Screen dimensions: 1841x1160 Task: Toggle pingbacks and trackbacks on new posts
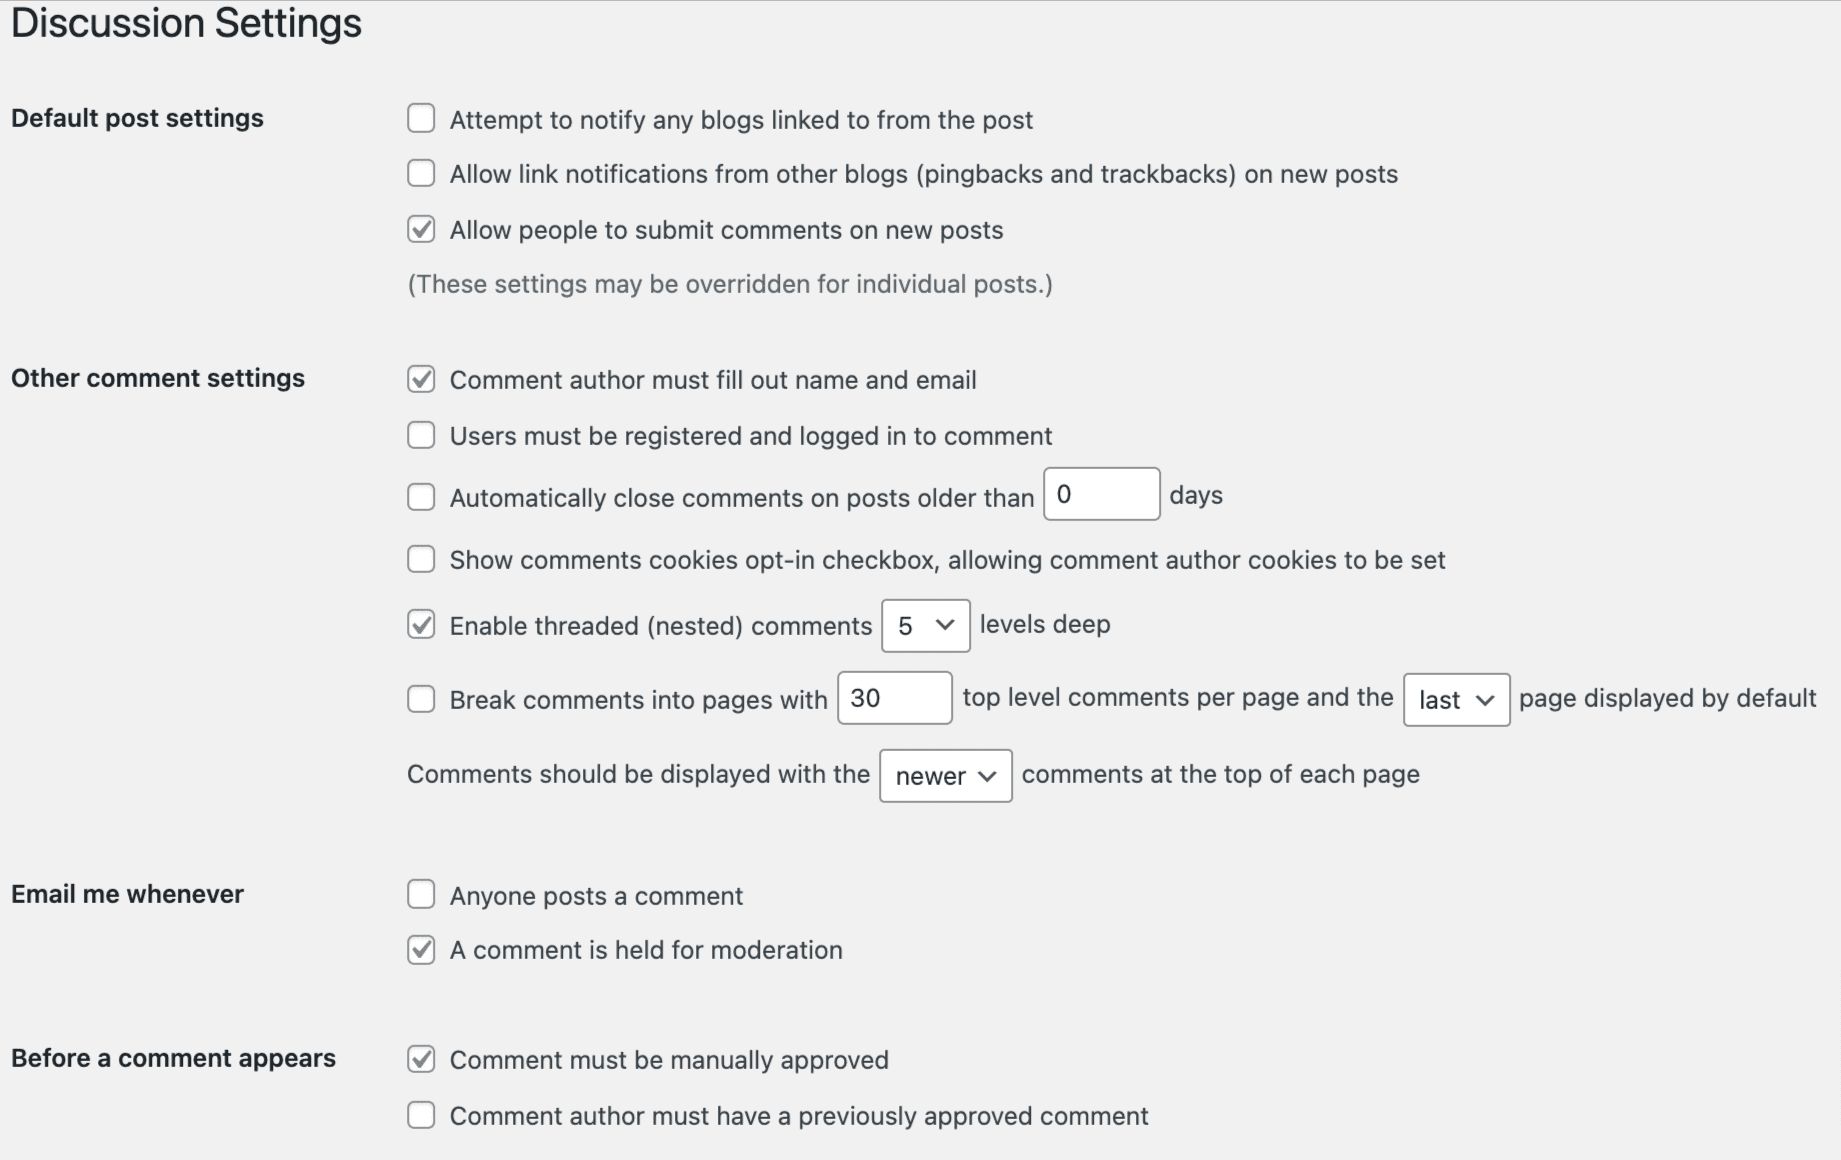(421, 173)
